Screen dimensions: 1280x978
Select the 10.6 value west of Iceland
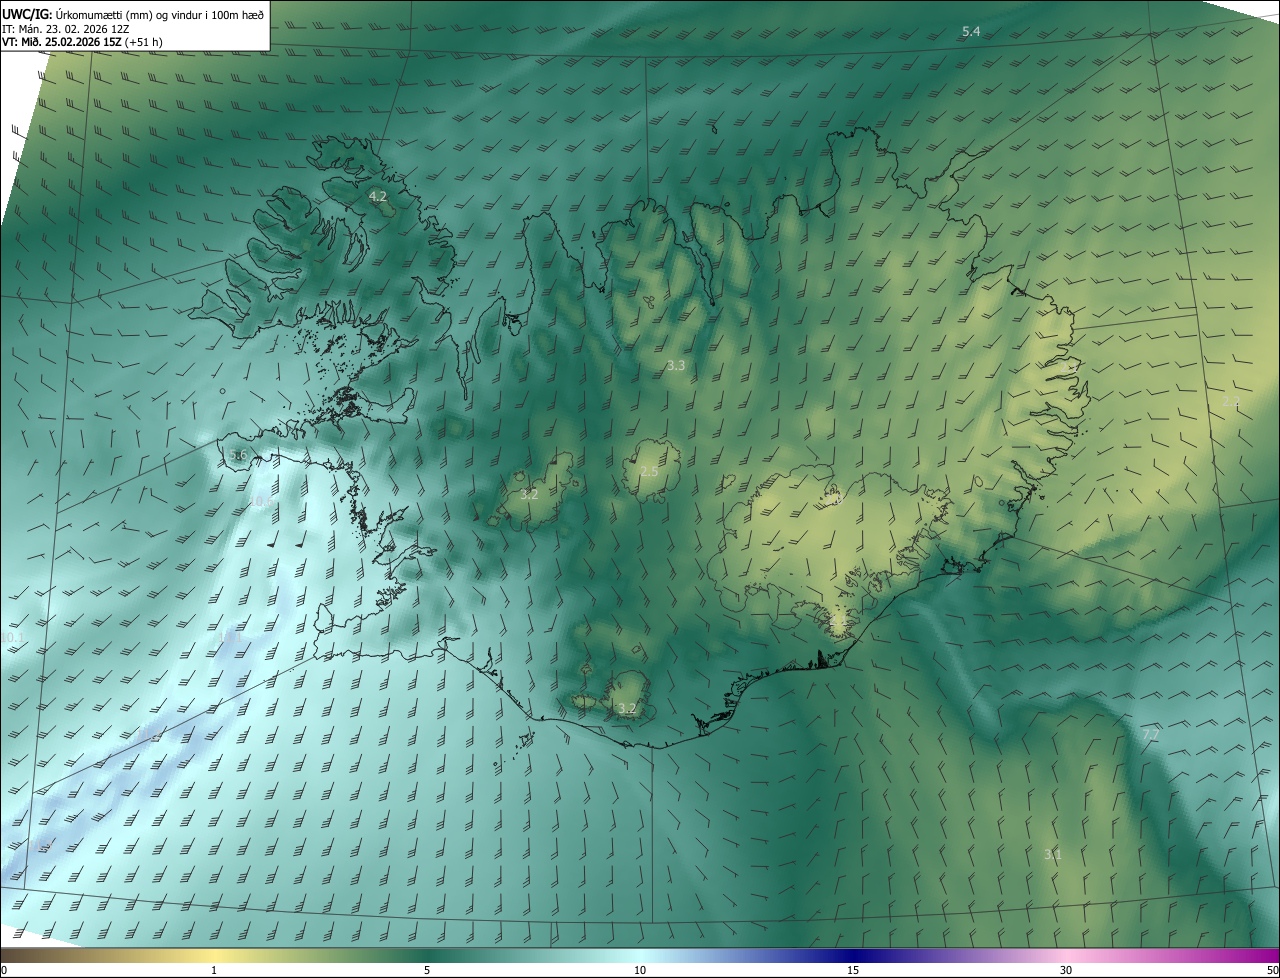point(262,501)
